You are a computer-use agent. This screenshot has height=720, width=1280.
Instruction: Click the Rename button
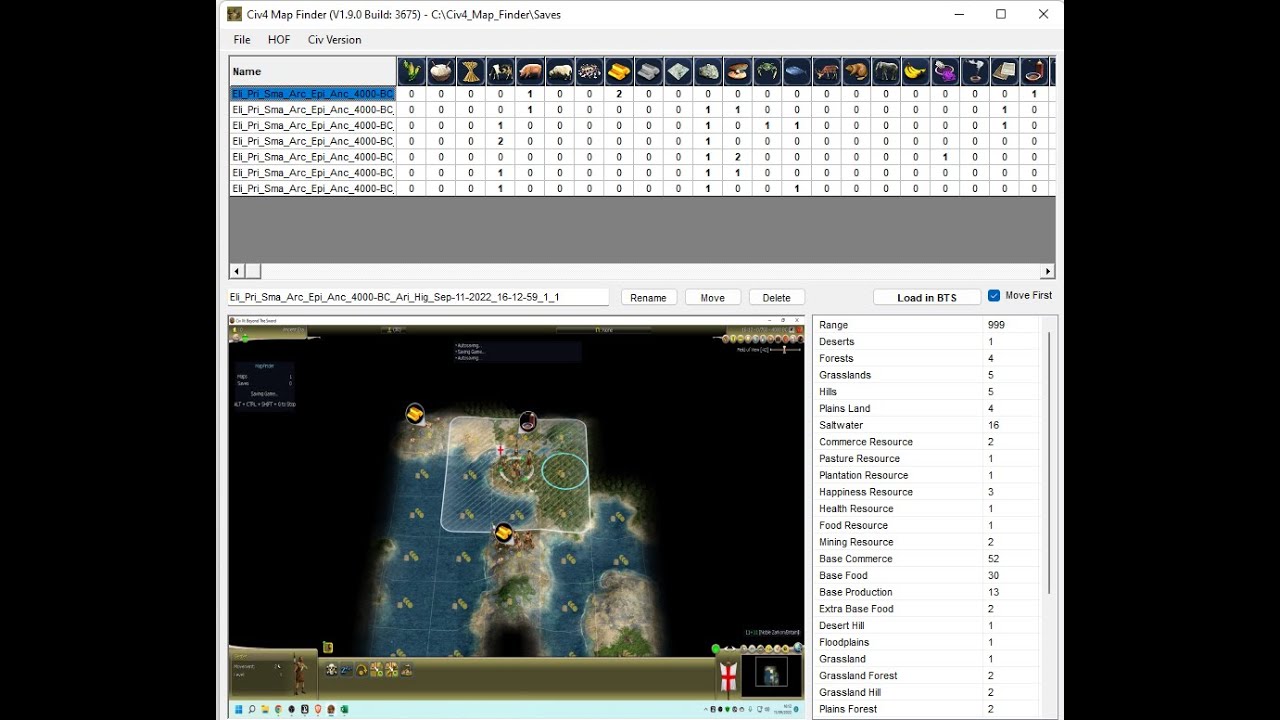tap(648, 297)
